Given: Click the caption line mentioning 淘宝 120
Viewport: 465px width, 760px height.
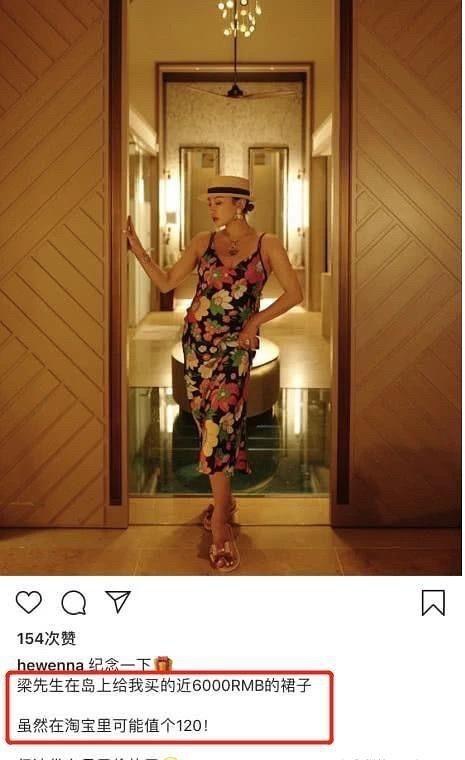Looking at the screenshot, I should [x=113, y=726].
